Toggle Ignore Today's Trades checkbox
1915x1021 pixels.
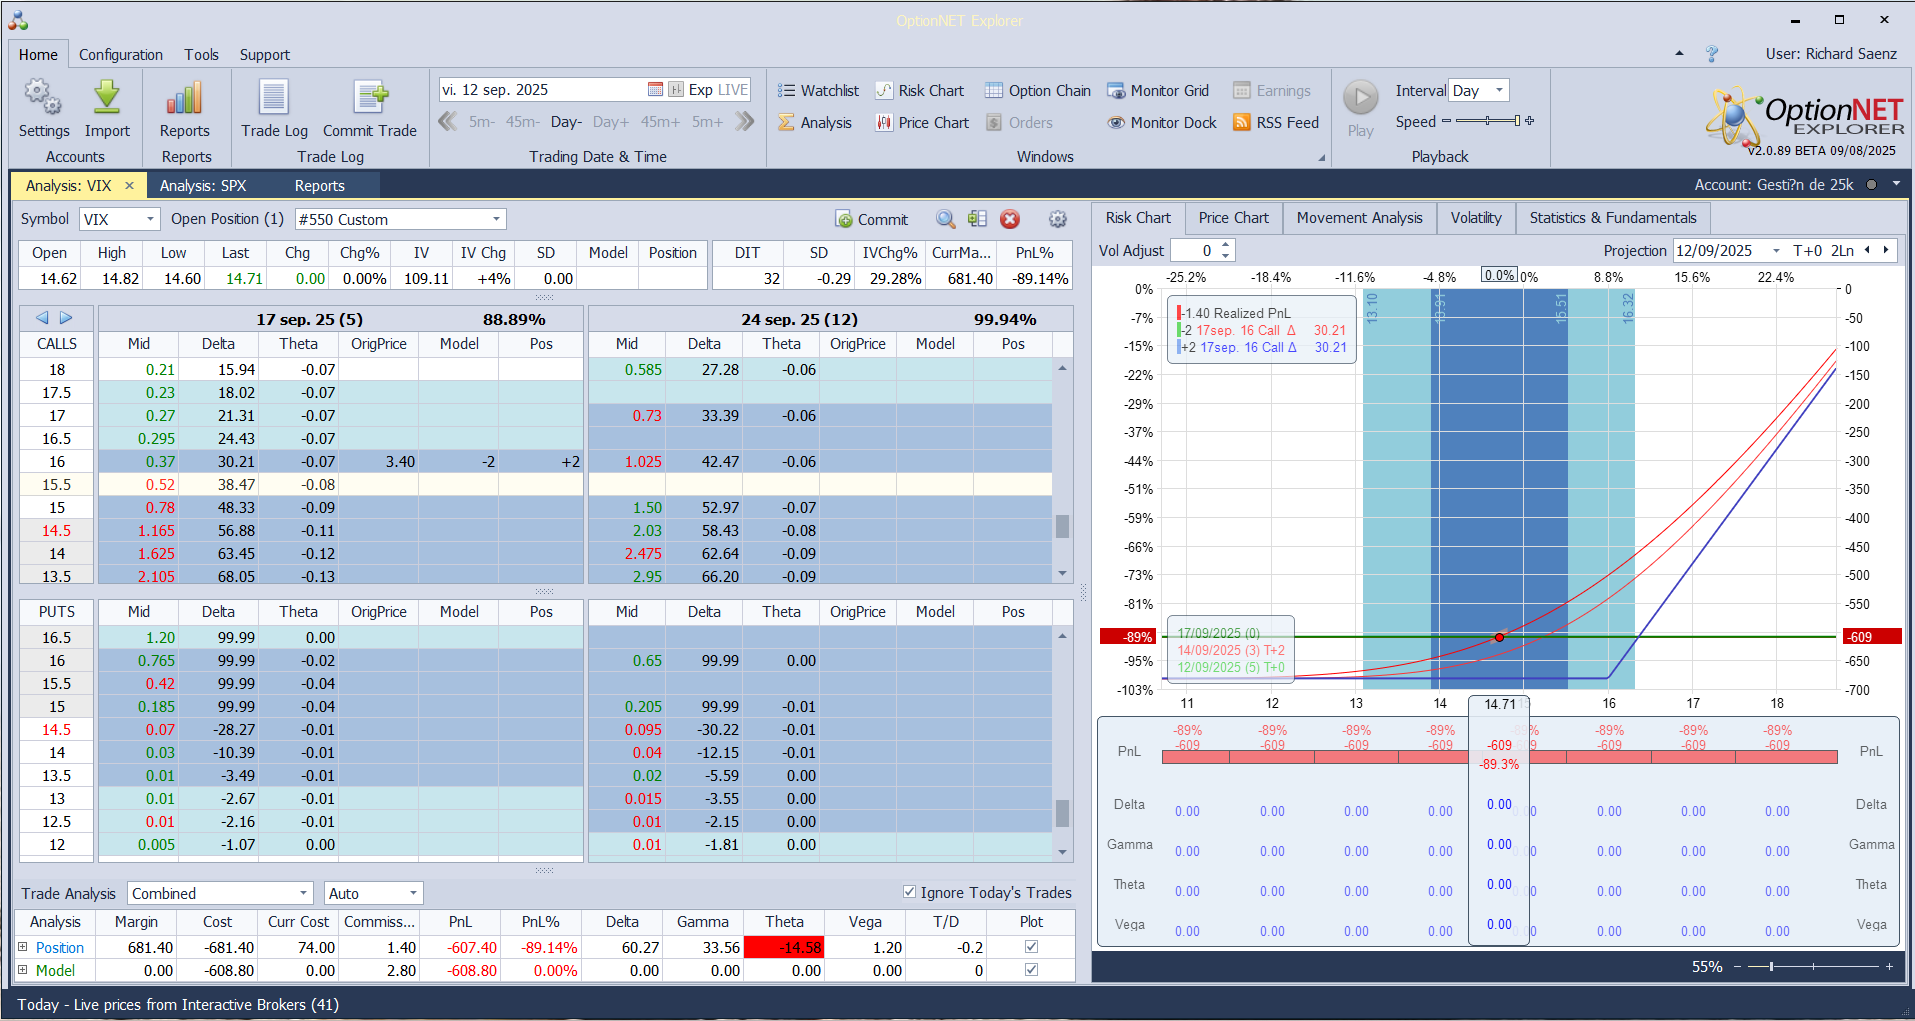coord(909,891)
